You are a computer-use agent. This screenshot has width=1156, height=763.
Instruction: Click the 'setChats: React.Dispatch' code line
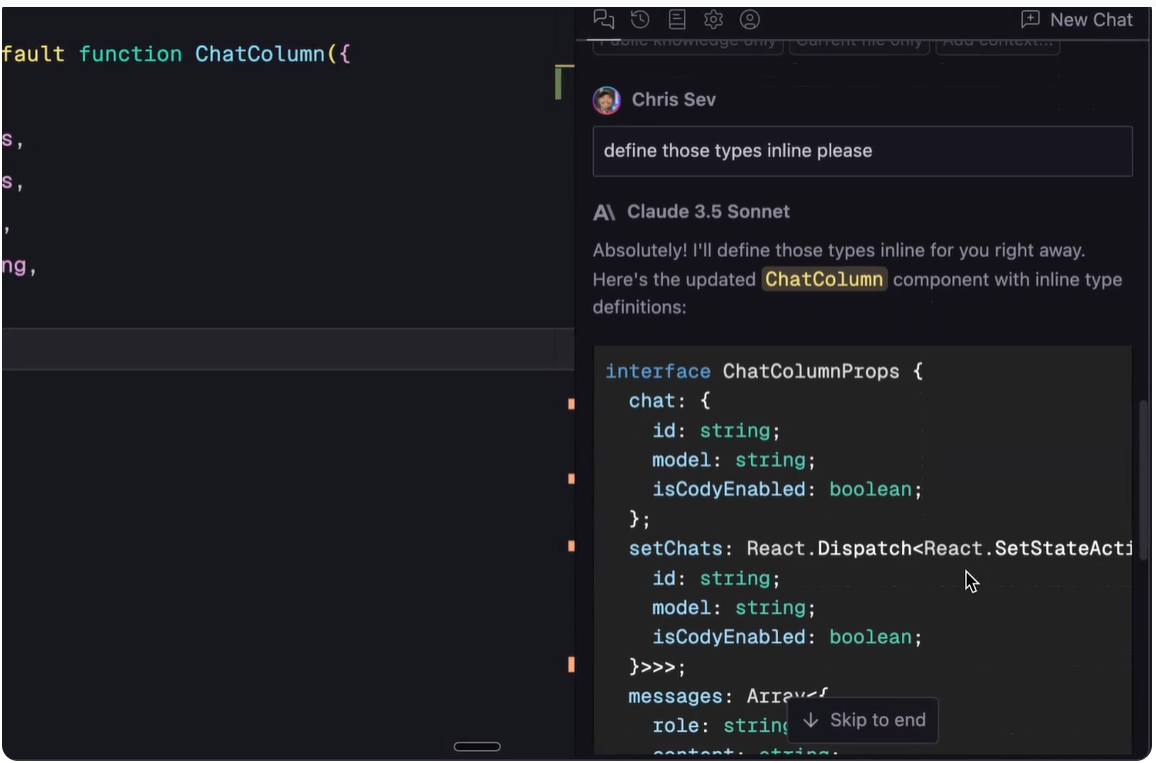coord(880,548)
